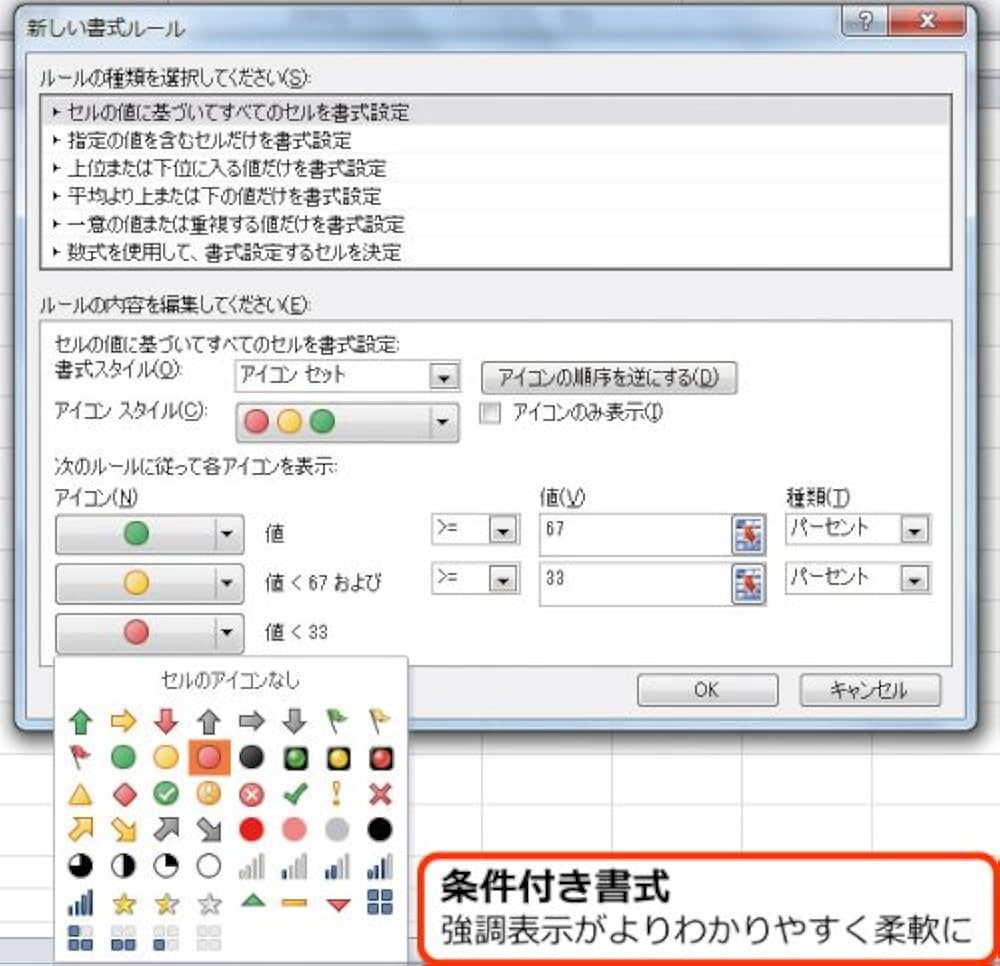This screenshot has height=966, width=1000.
Task: Select the red X icon
Action: pos(380,794)
